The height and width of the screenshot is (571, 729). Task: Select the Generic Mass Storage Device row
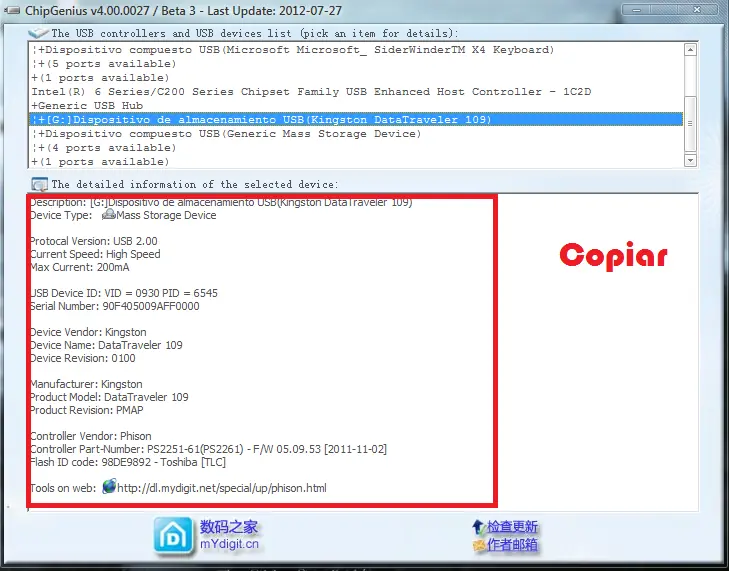[356, 134]
